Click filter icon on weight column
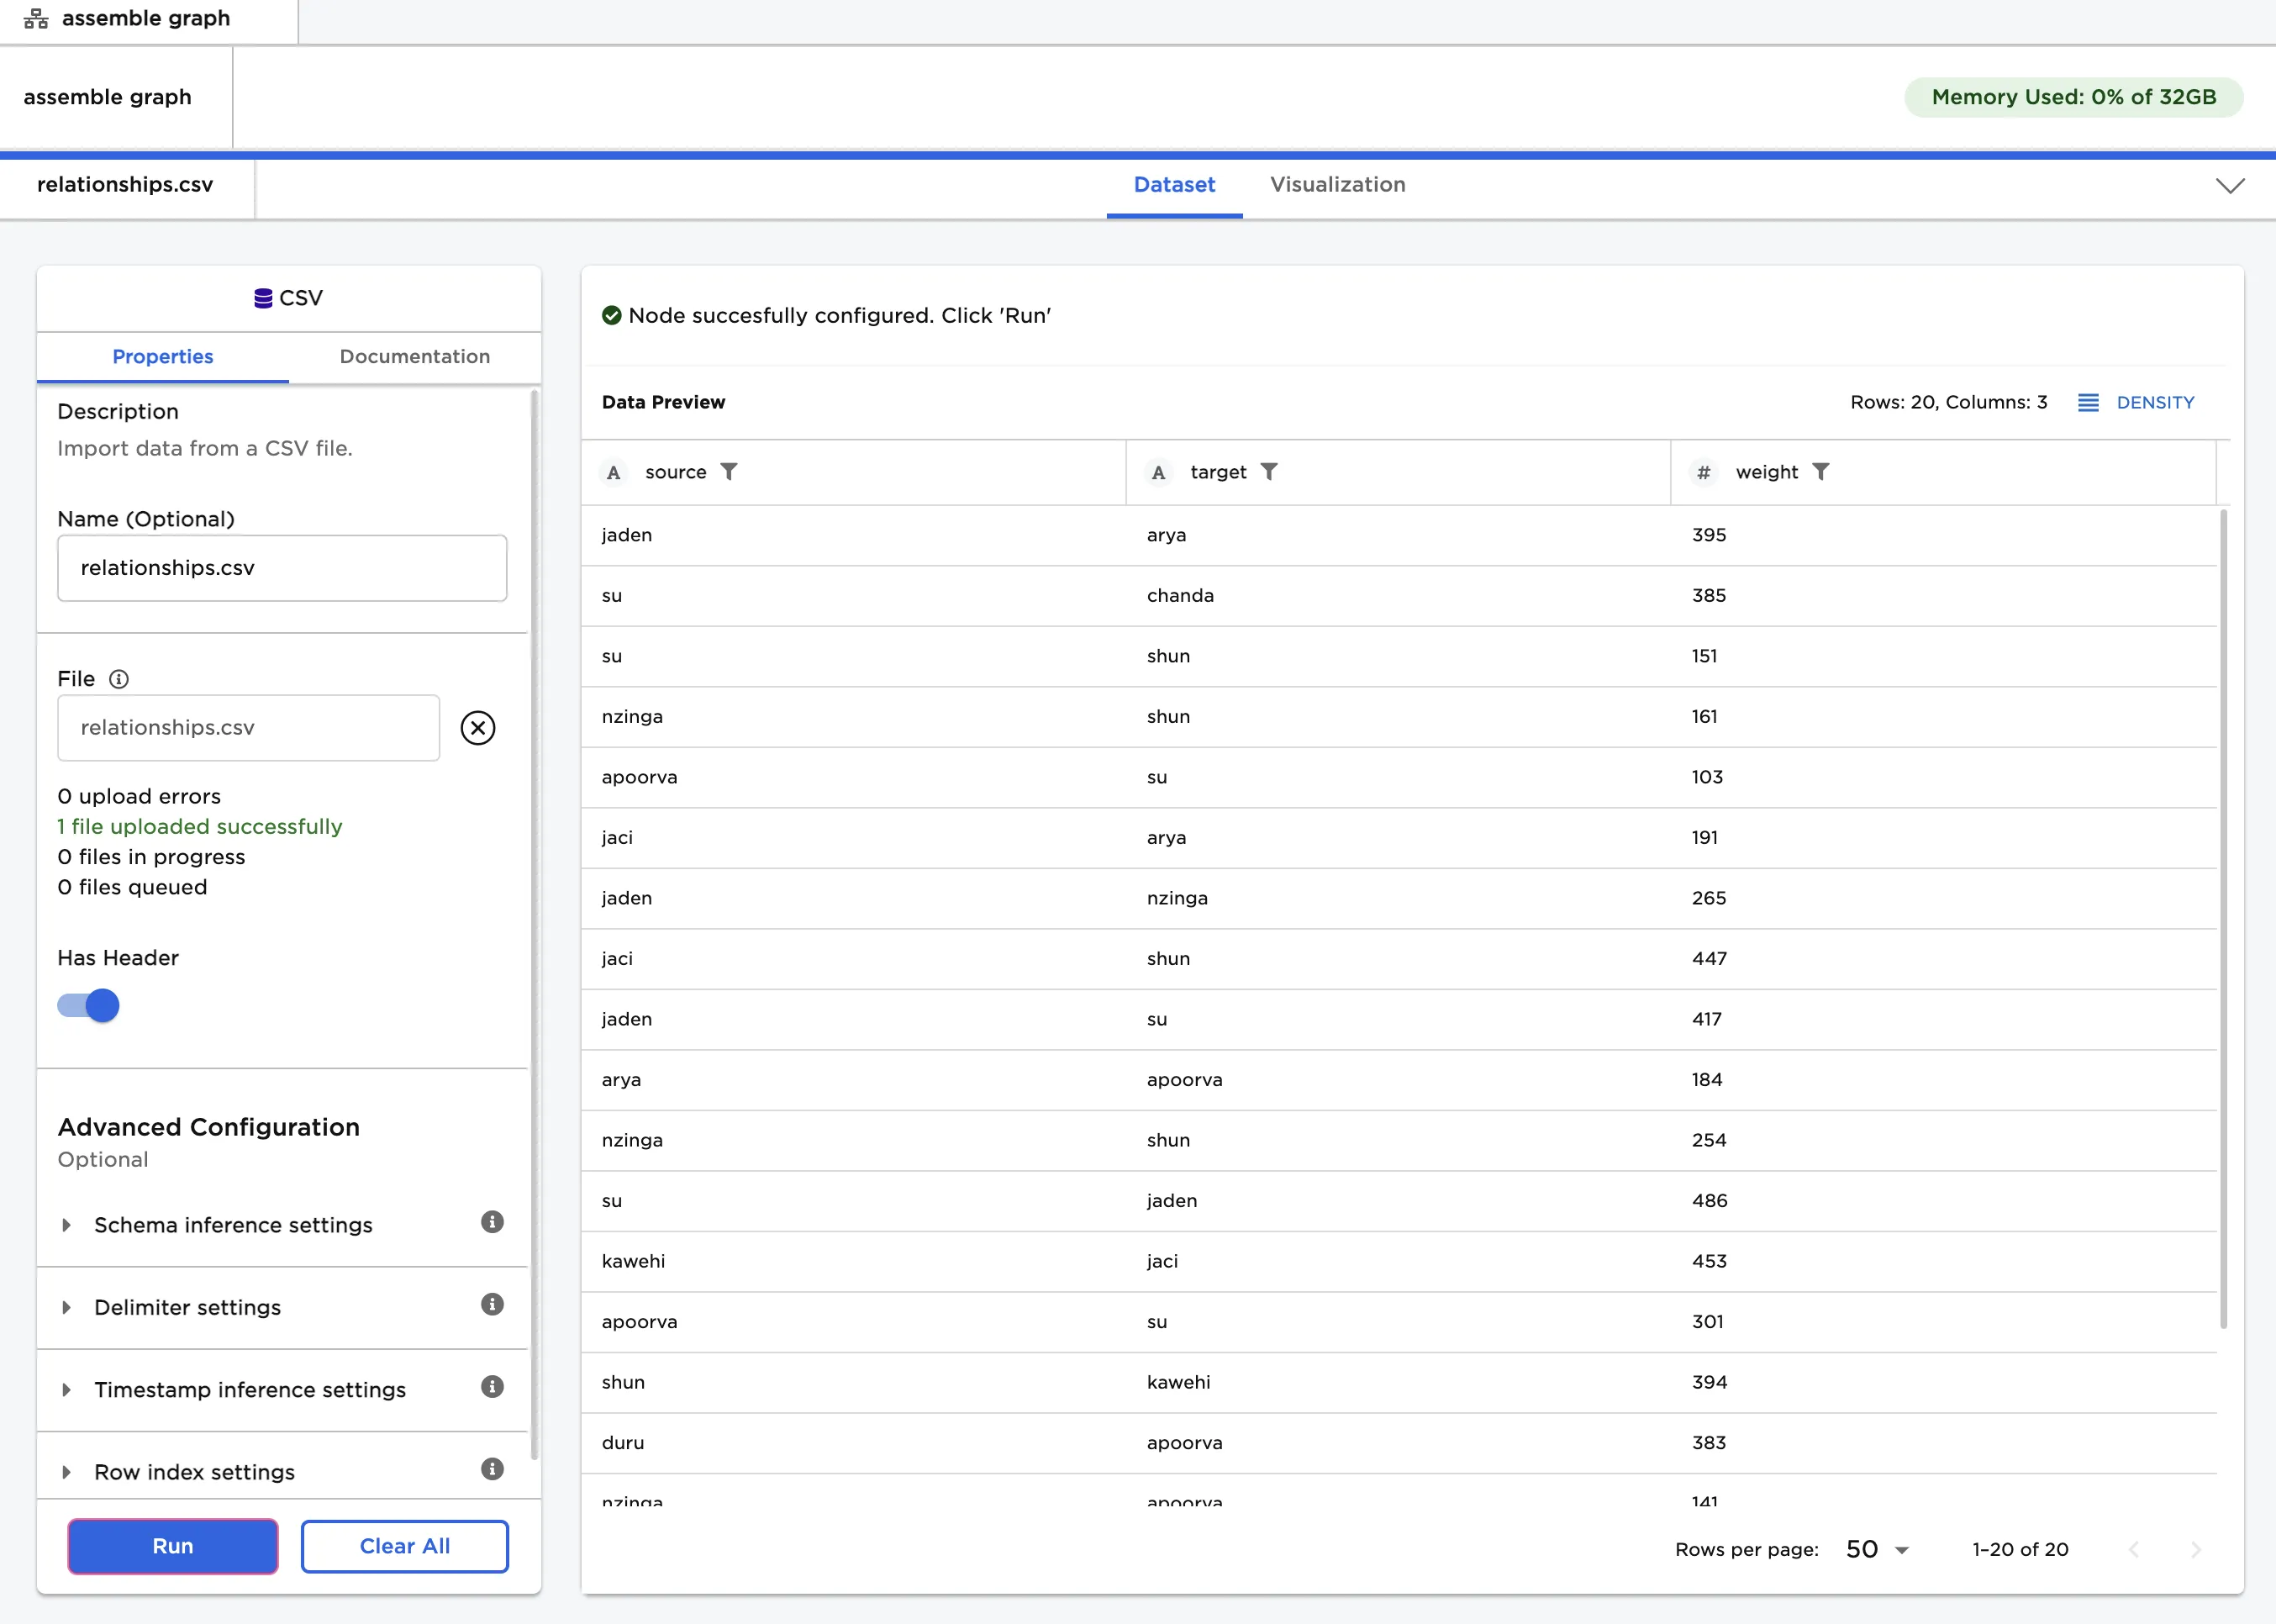Viewport: 2276px width, 1624px height. [1820, 471]
